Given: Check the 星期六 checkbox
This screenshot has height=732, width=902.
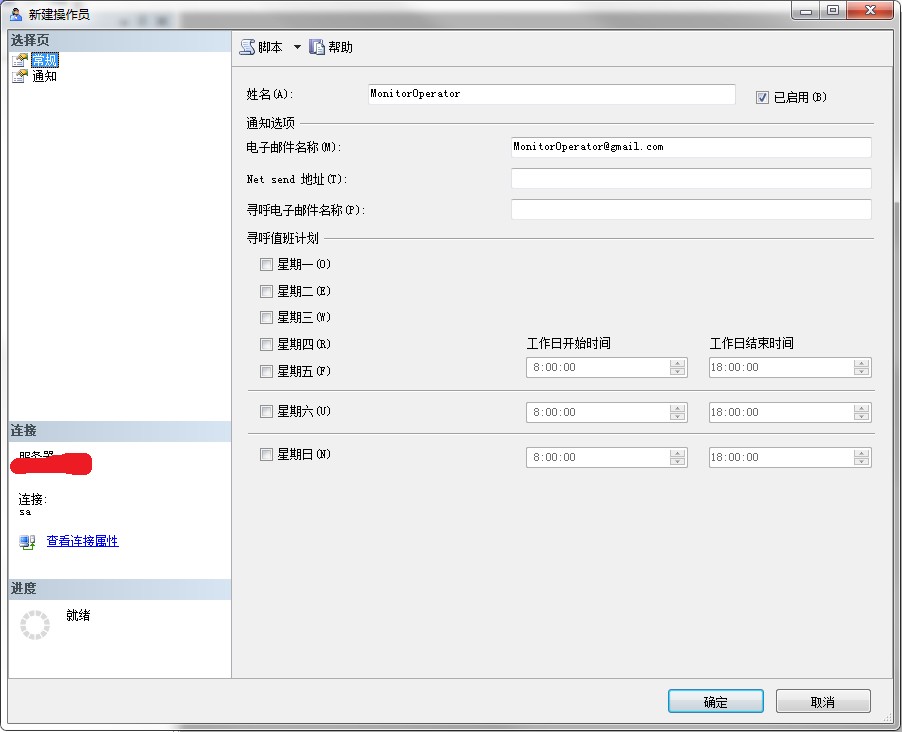Looking at the screenshot, I should pos(266,411).
